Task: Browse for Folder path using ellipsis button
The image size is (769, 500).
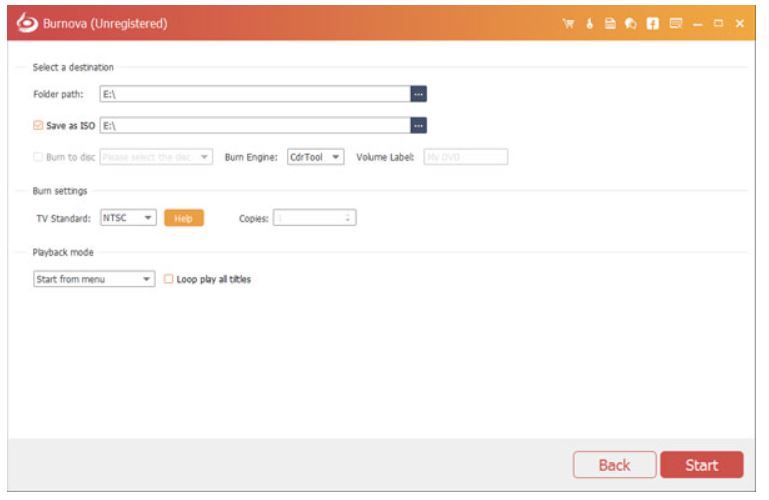Action: pos(419,94)
